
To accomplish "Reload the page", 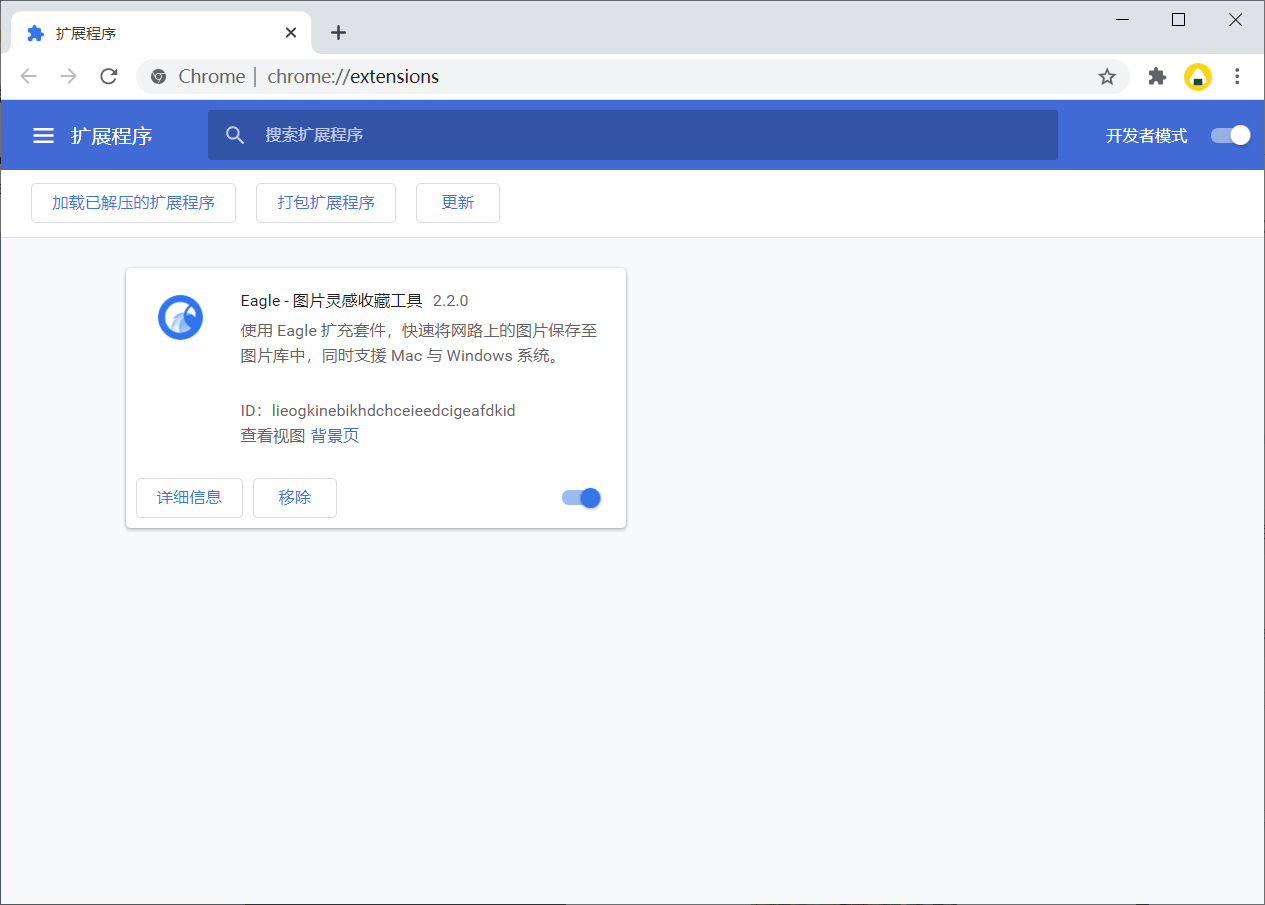I will coord(109,76).
